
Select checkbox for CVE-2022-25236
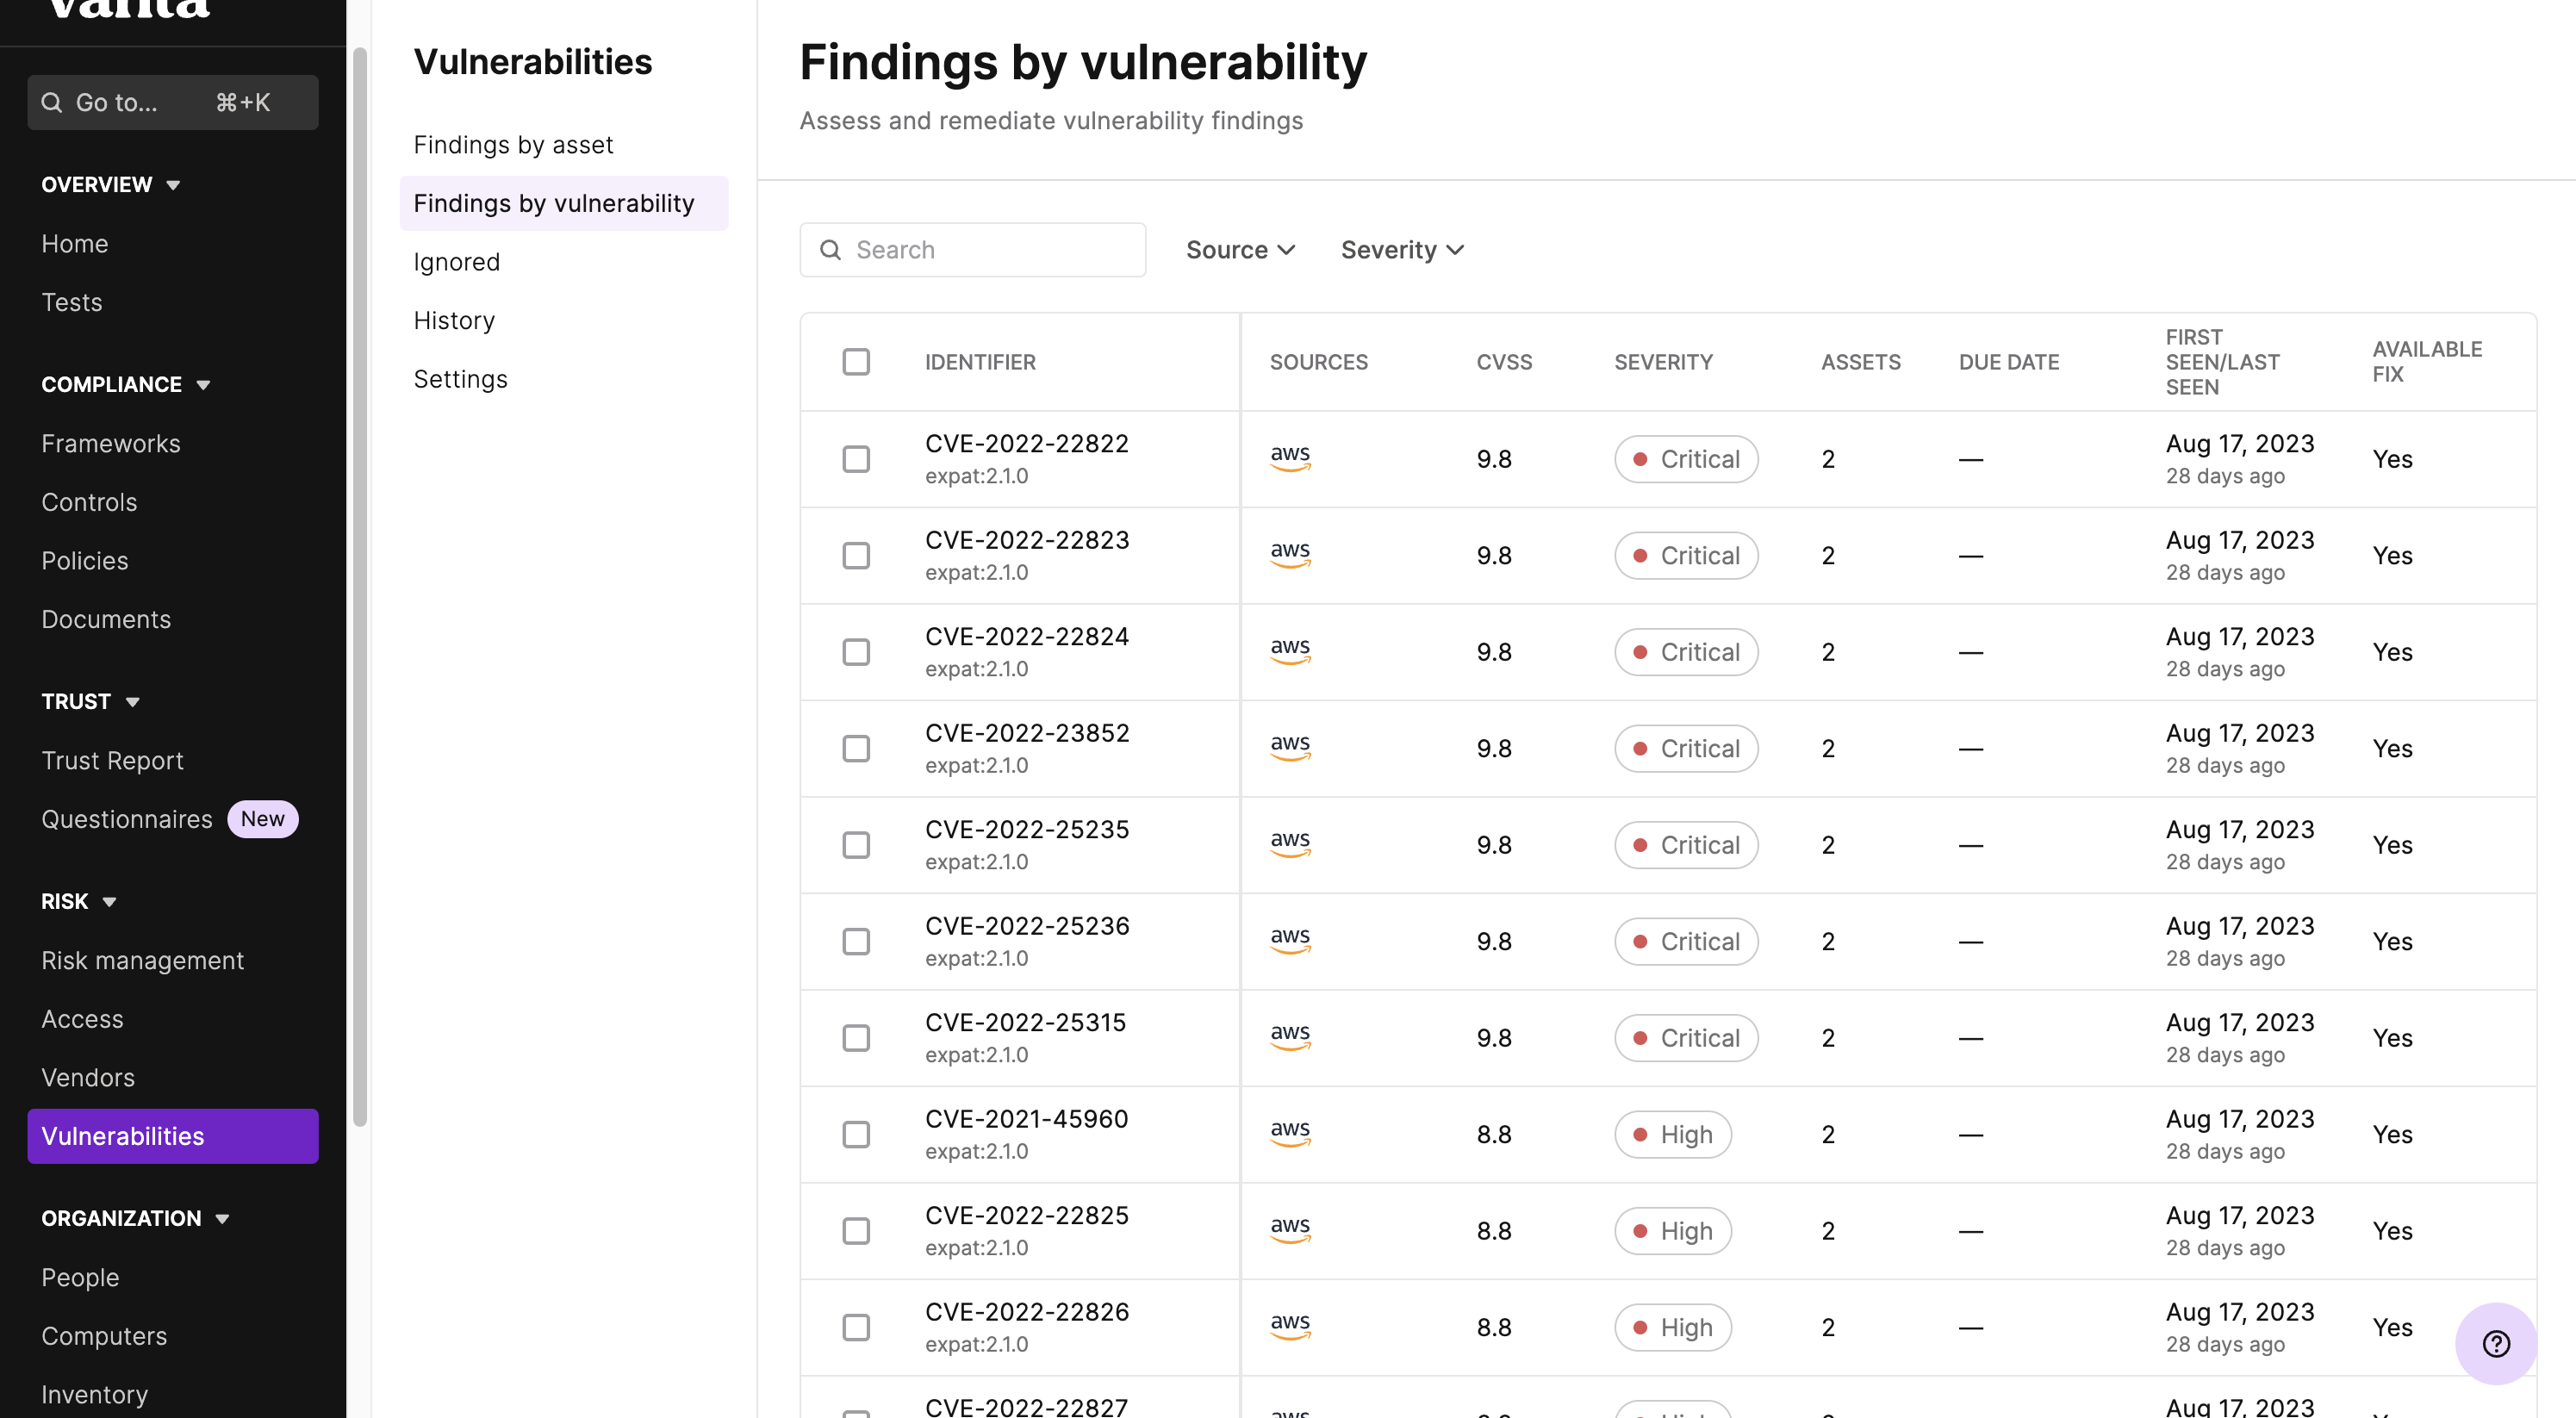coord(856,941)
